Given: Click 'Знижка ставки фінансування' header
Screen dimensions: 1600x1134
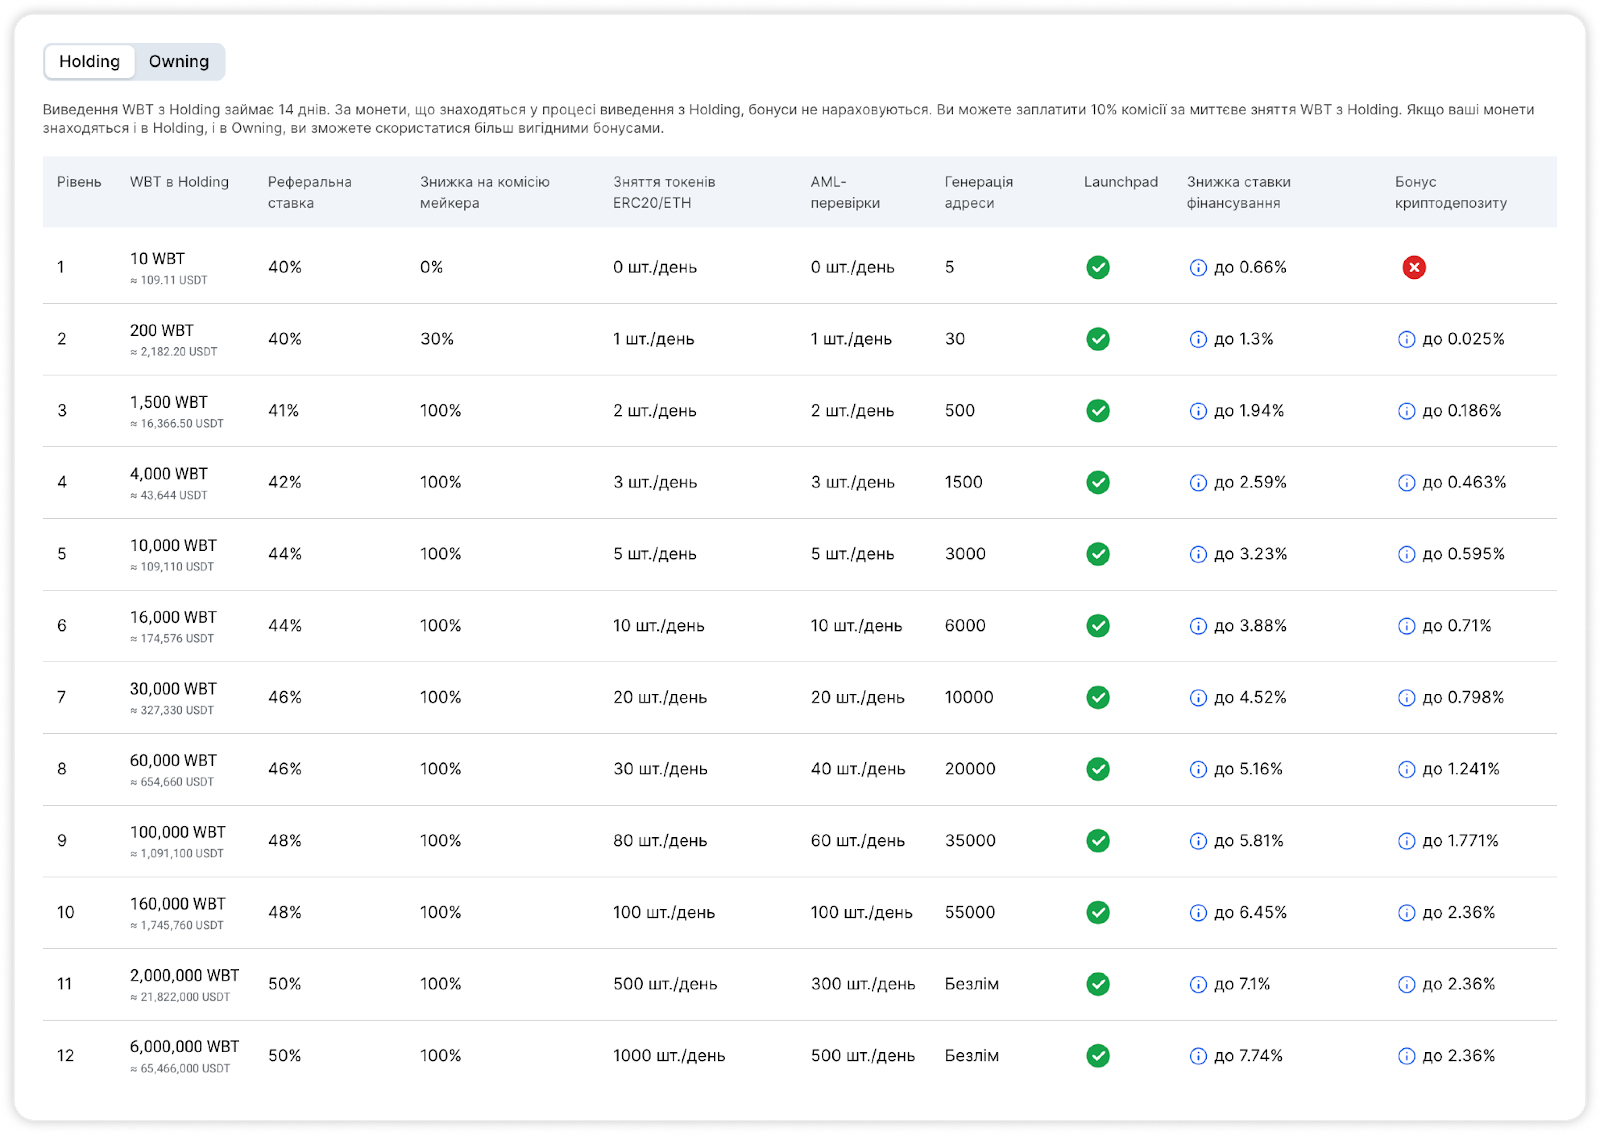Looking at the screenshot, I should pos(1239,192).
